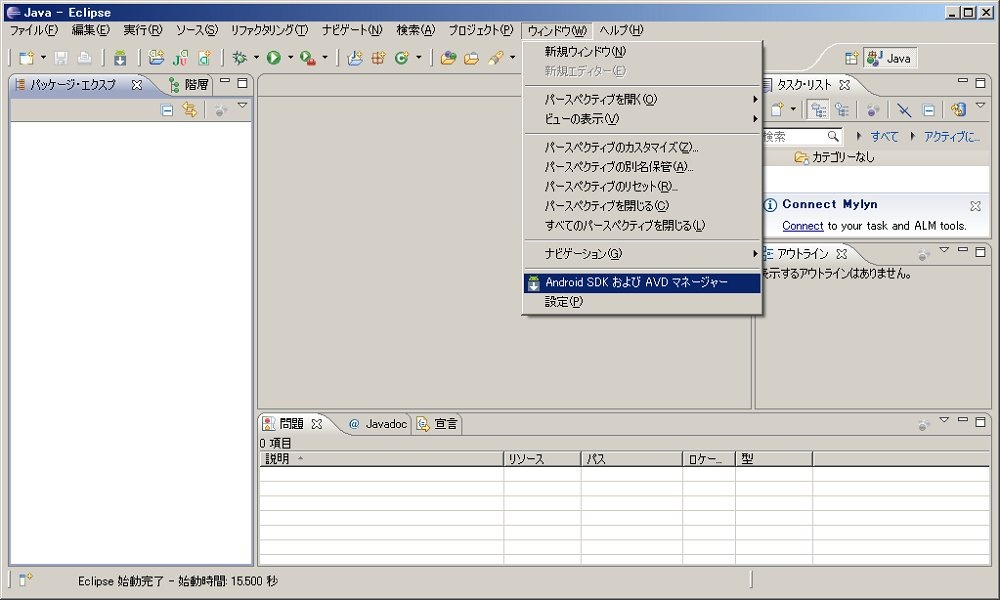Open the New Java Class dropdown arrow

point(418,57)
